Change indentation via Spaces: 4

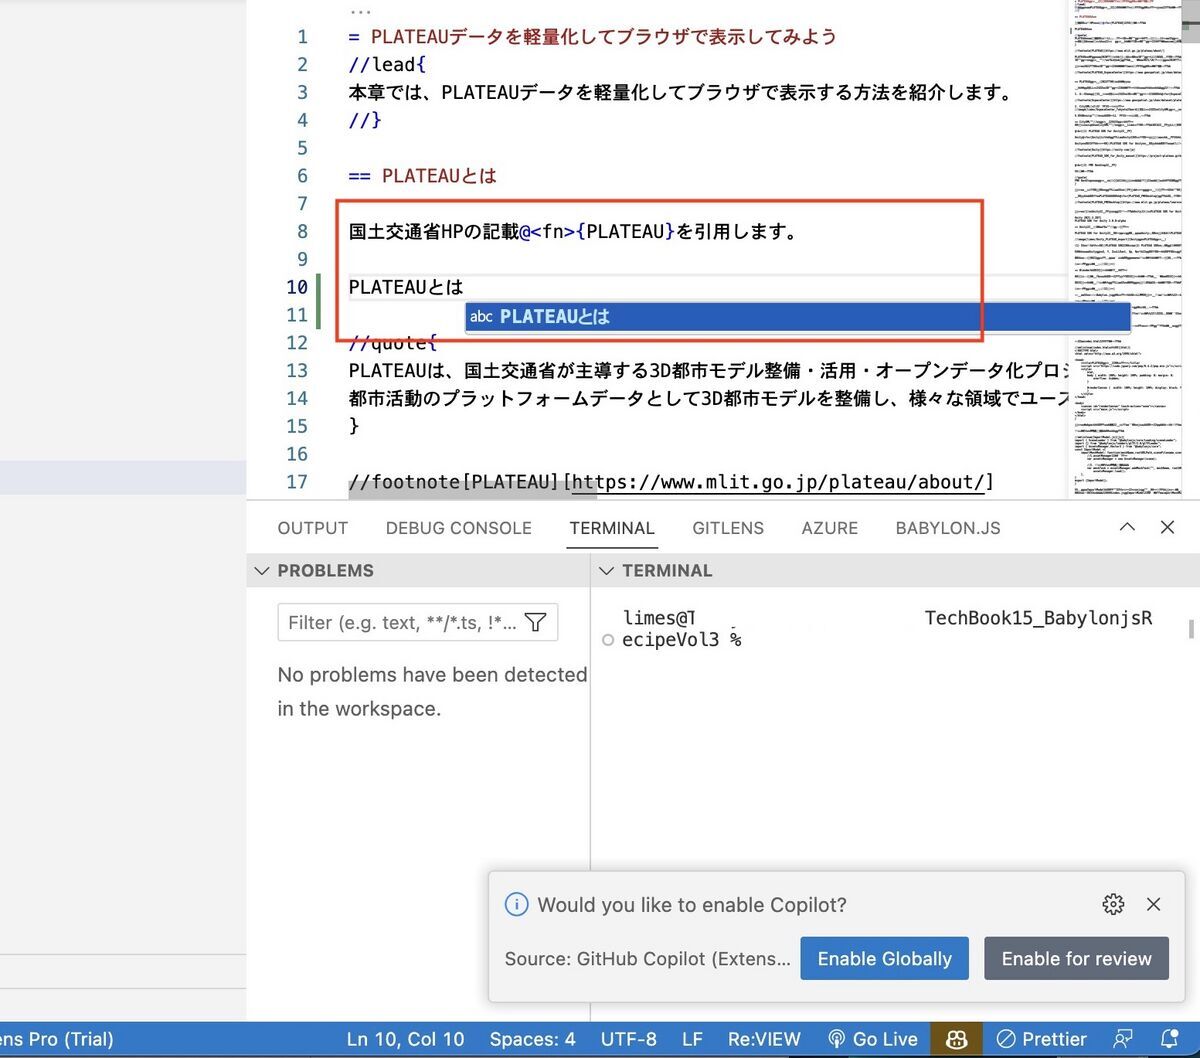coord(532,1039)
